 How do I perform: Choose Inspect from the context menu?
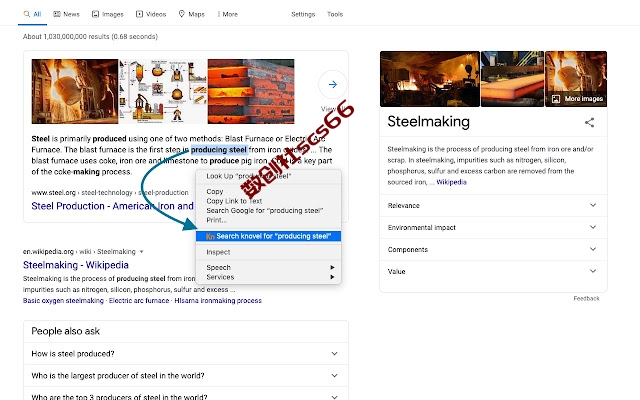coord(268,252)
